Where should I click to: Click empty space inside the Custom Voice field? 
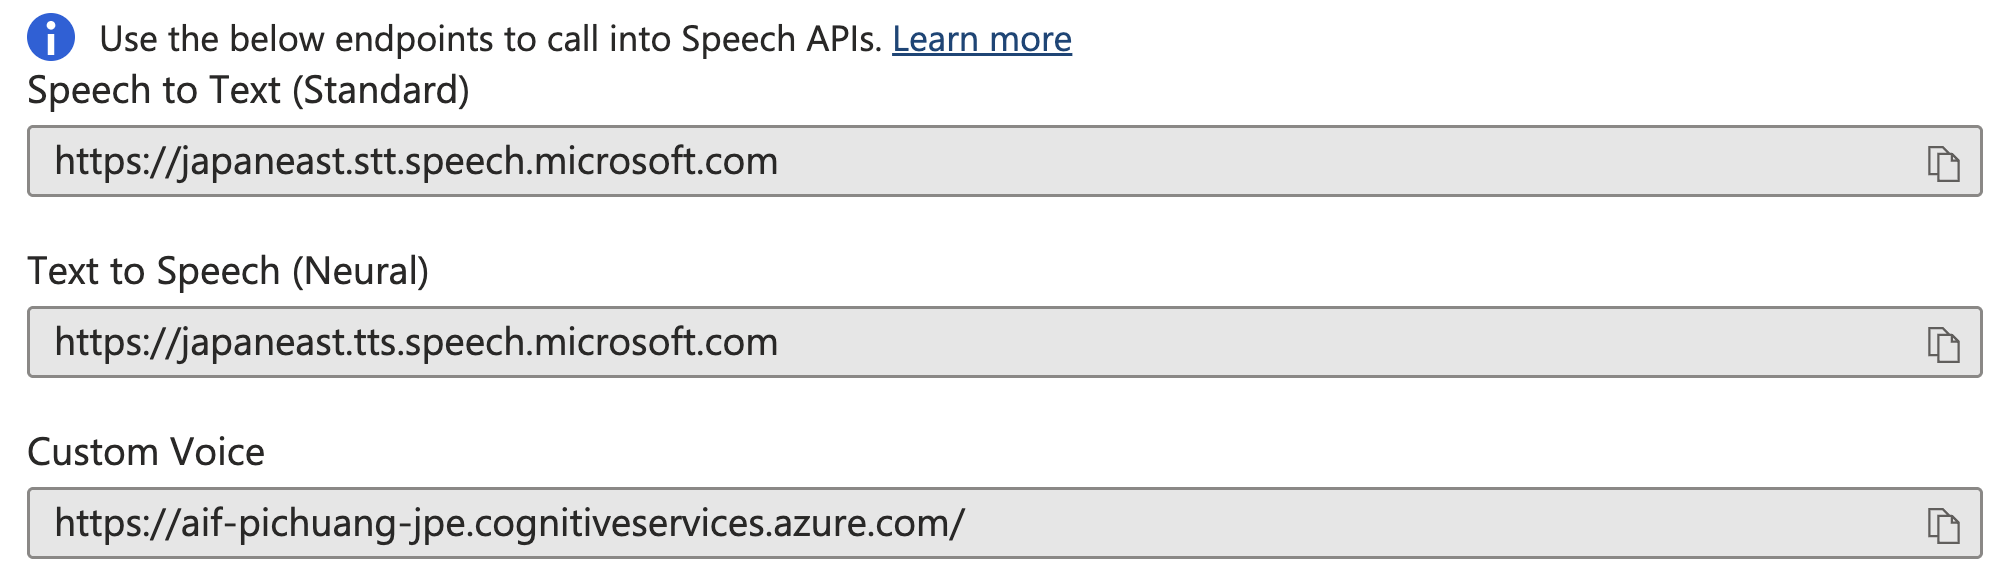point(1440,523)
